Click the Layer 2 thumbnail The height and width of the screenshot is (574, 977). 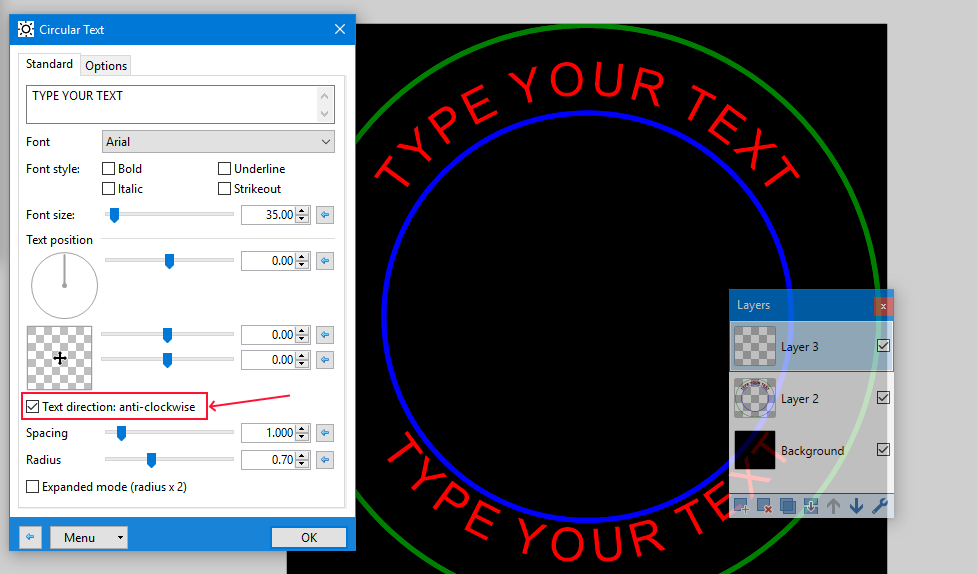pos(755,398)
